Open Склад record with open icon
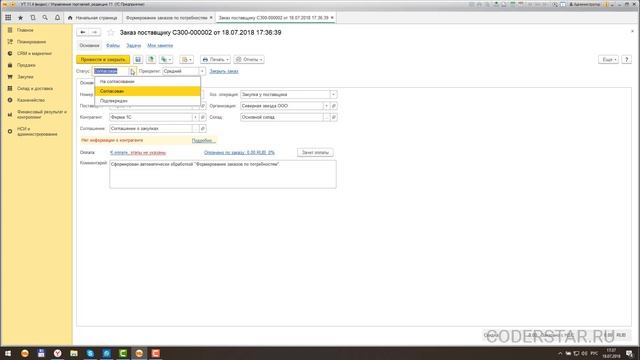640x360 pixels. click(x=333, y=118)
